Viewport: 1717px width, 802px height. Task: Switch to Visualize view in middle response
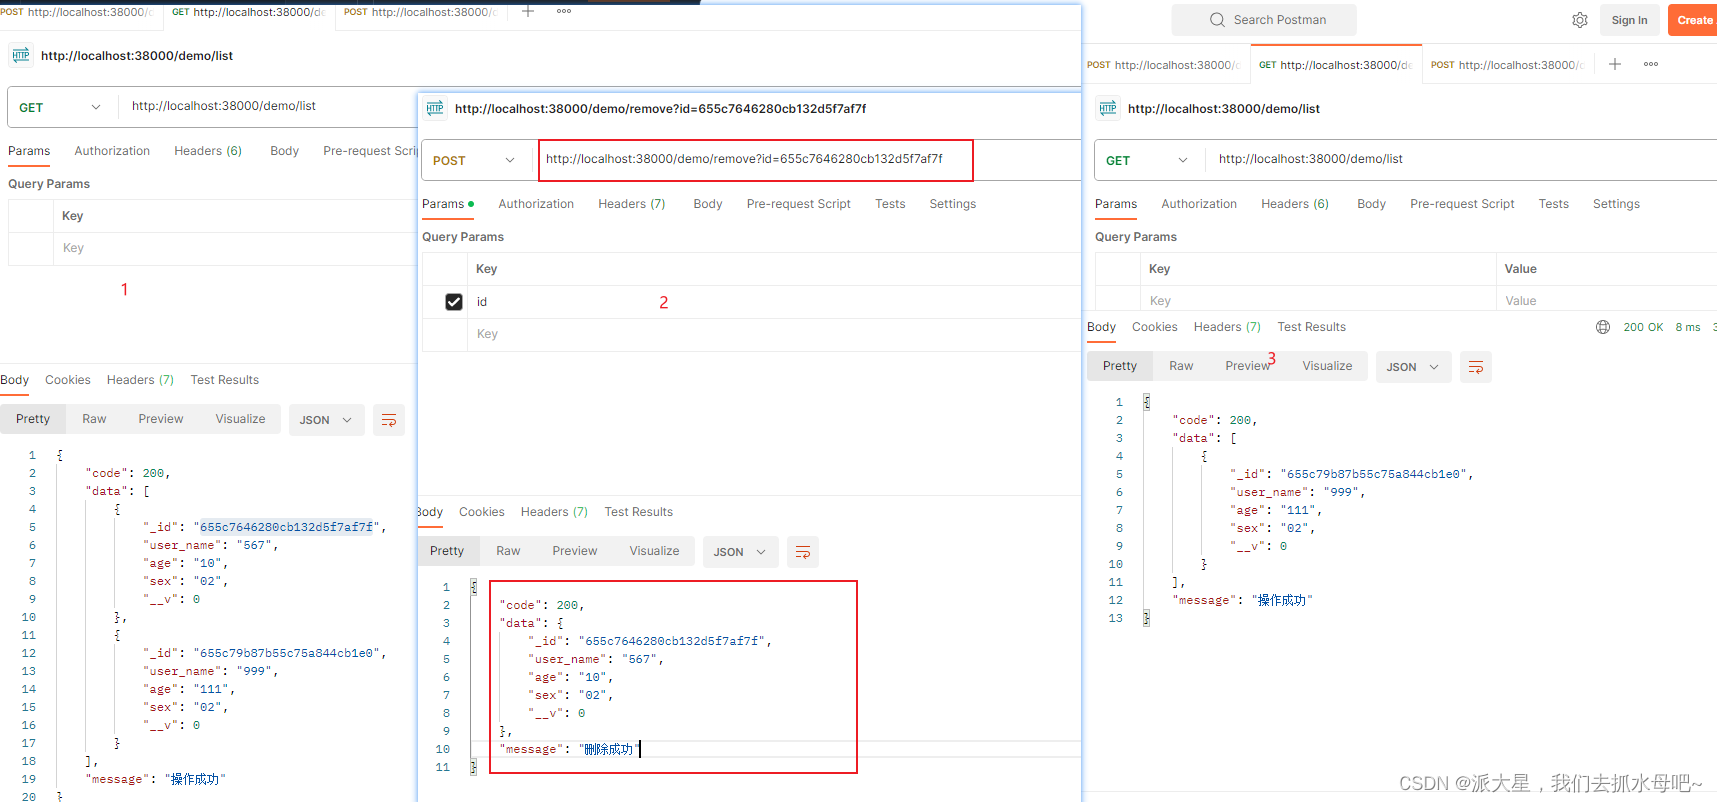655,551
